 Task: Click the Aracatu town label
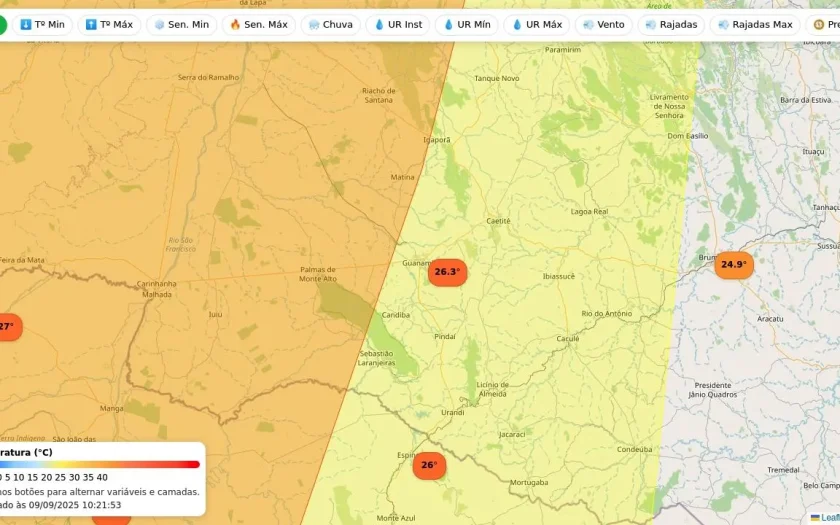click(770, 319)
